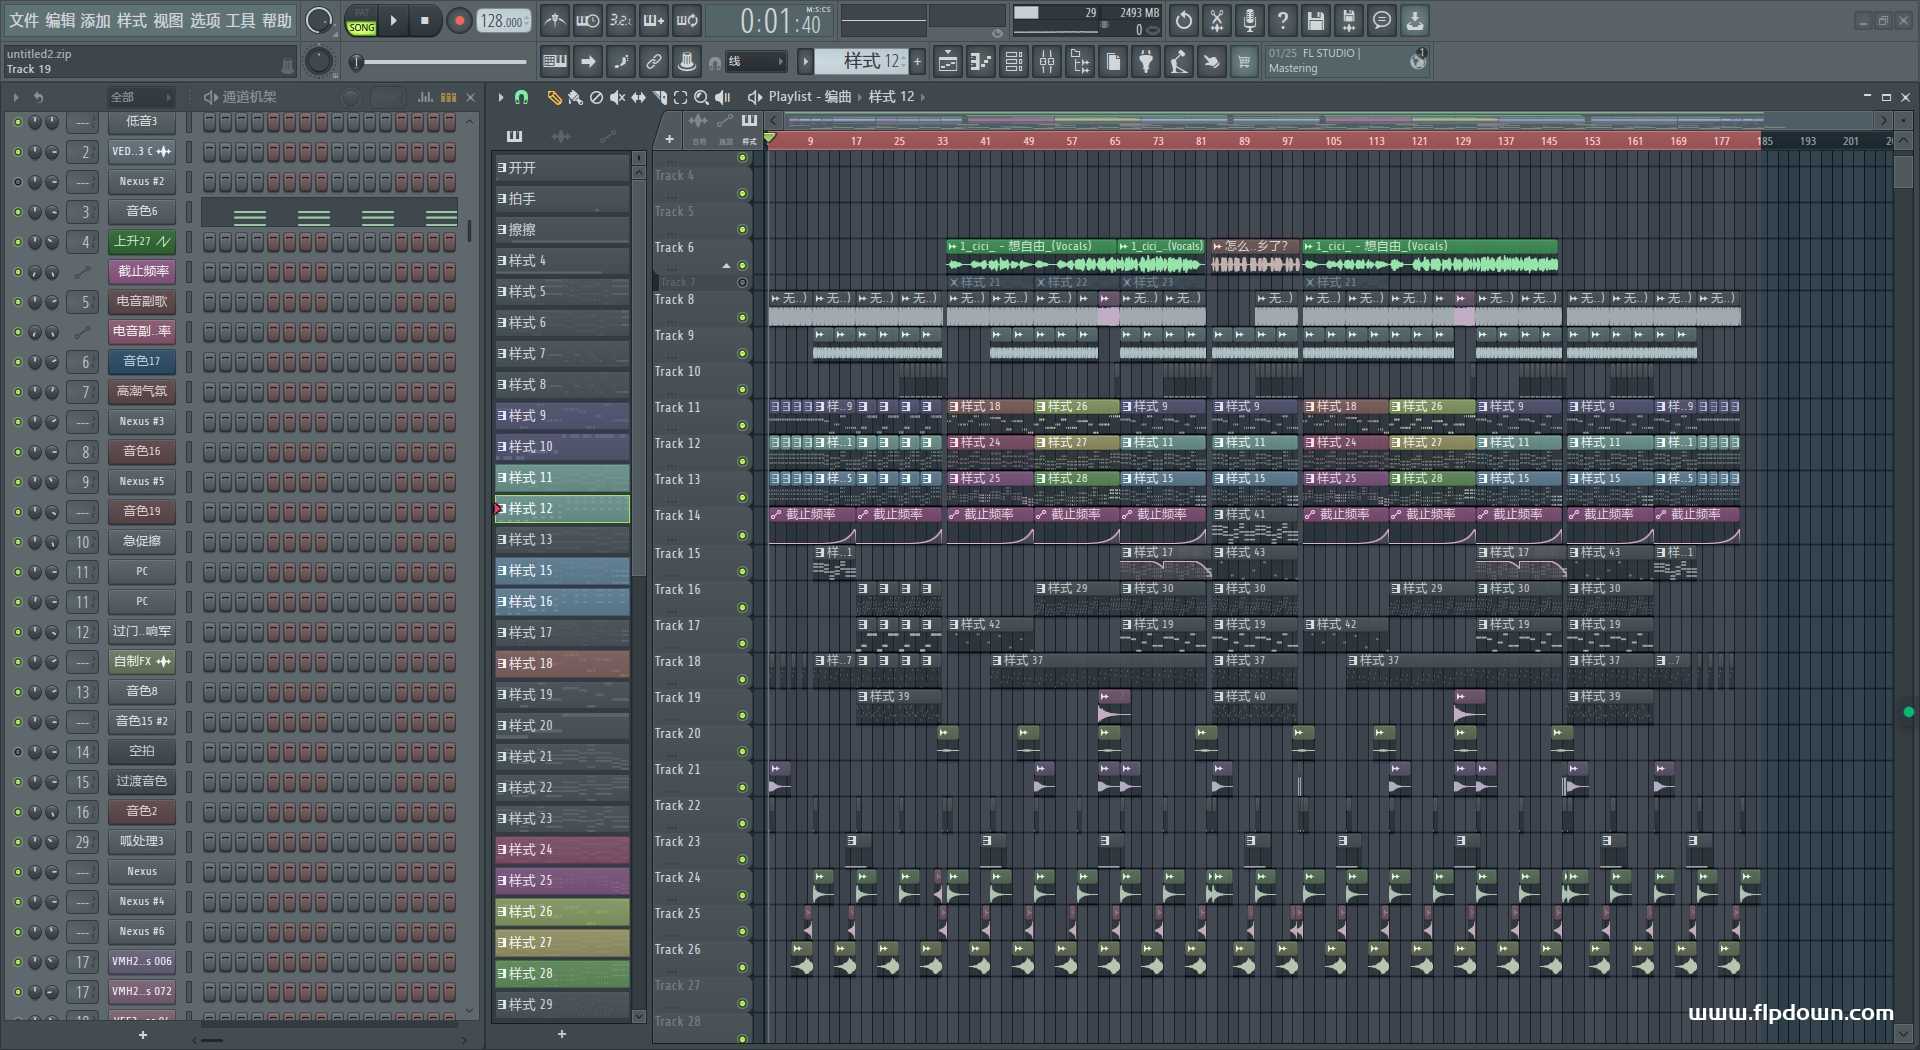Toggle SONG/PAT mode switch
Screen dimensions: 1920x1050
coord(362,21)
